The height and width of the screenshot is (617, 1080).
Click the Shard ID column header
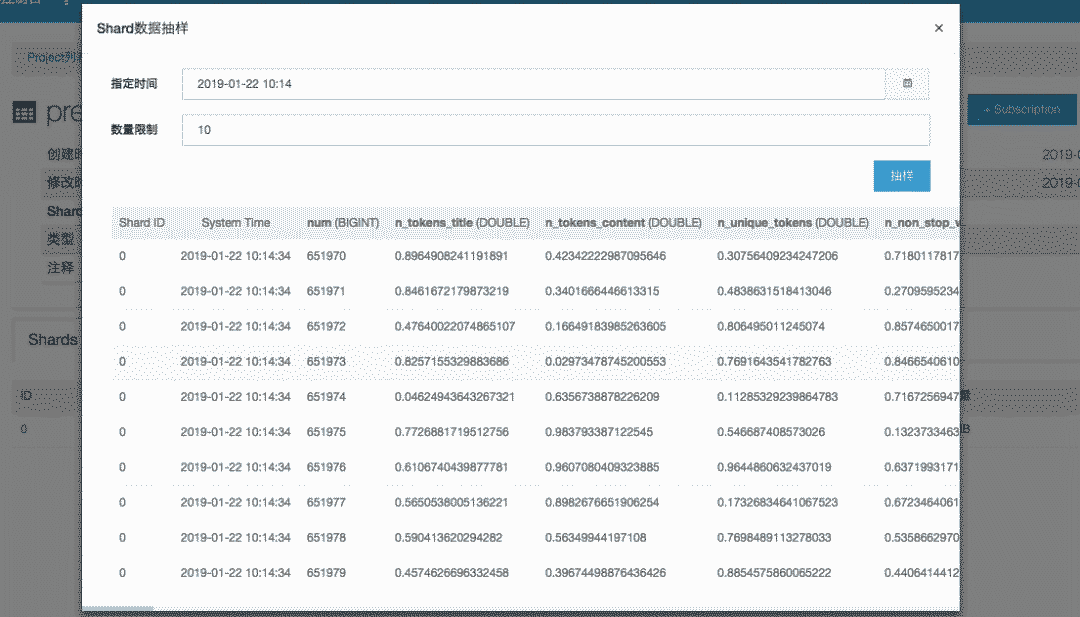(x=141, y=222)
